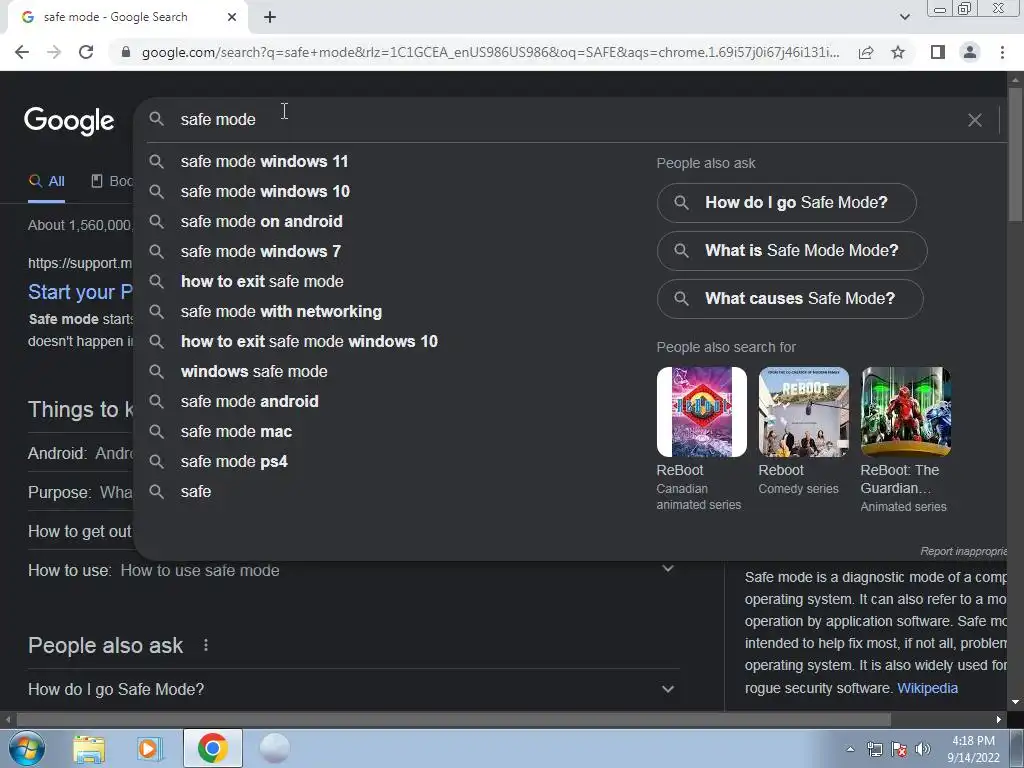
Task: Reload the page with refresh icon
Action: [x=86, y=52]
